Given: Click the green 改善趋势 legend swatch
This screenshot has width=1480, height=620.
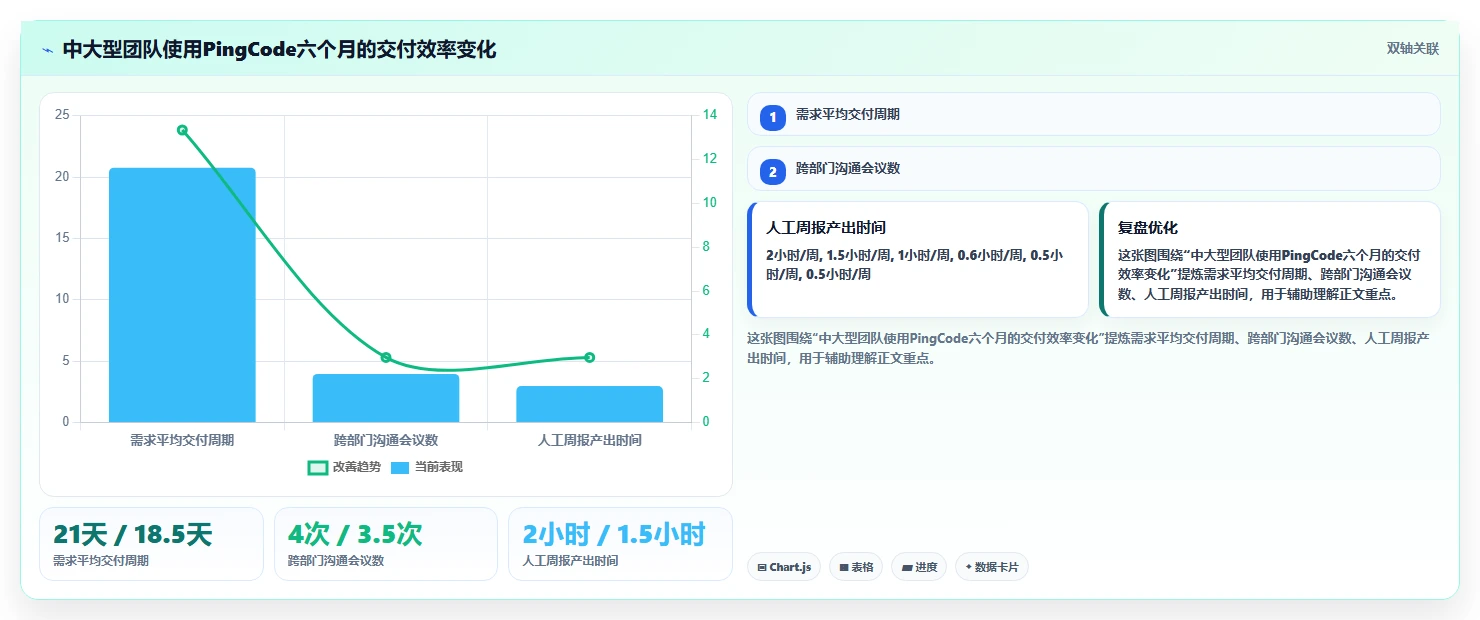Looking at the screenshot, I should [317, 467].
